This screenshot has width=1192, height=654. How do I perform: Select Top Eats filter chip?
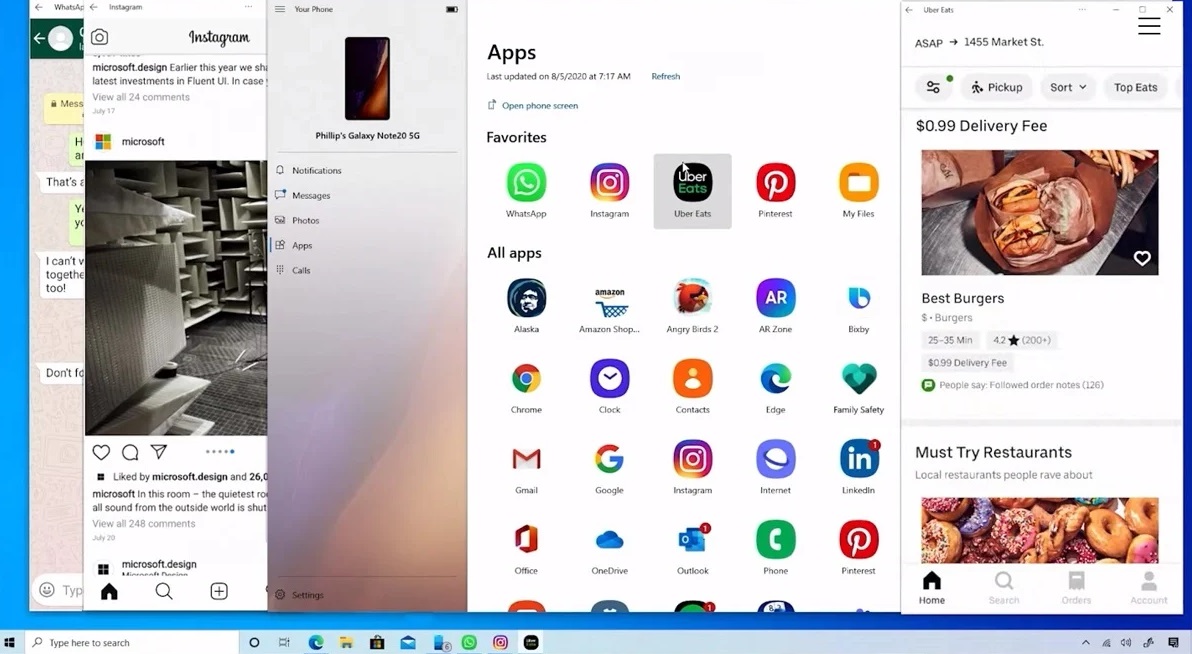[1136, 87]
